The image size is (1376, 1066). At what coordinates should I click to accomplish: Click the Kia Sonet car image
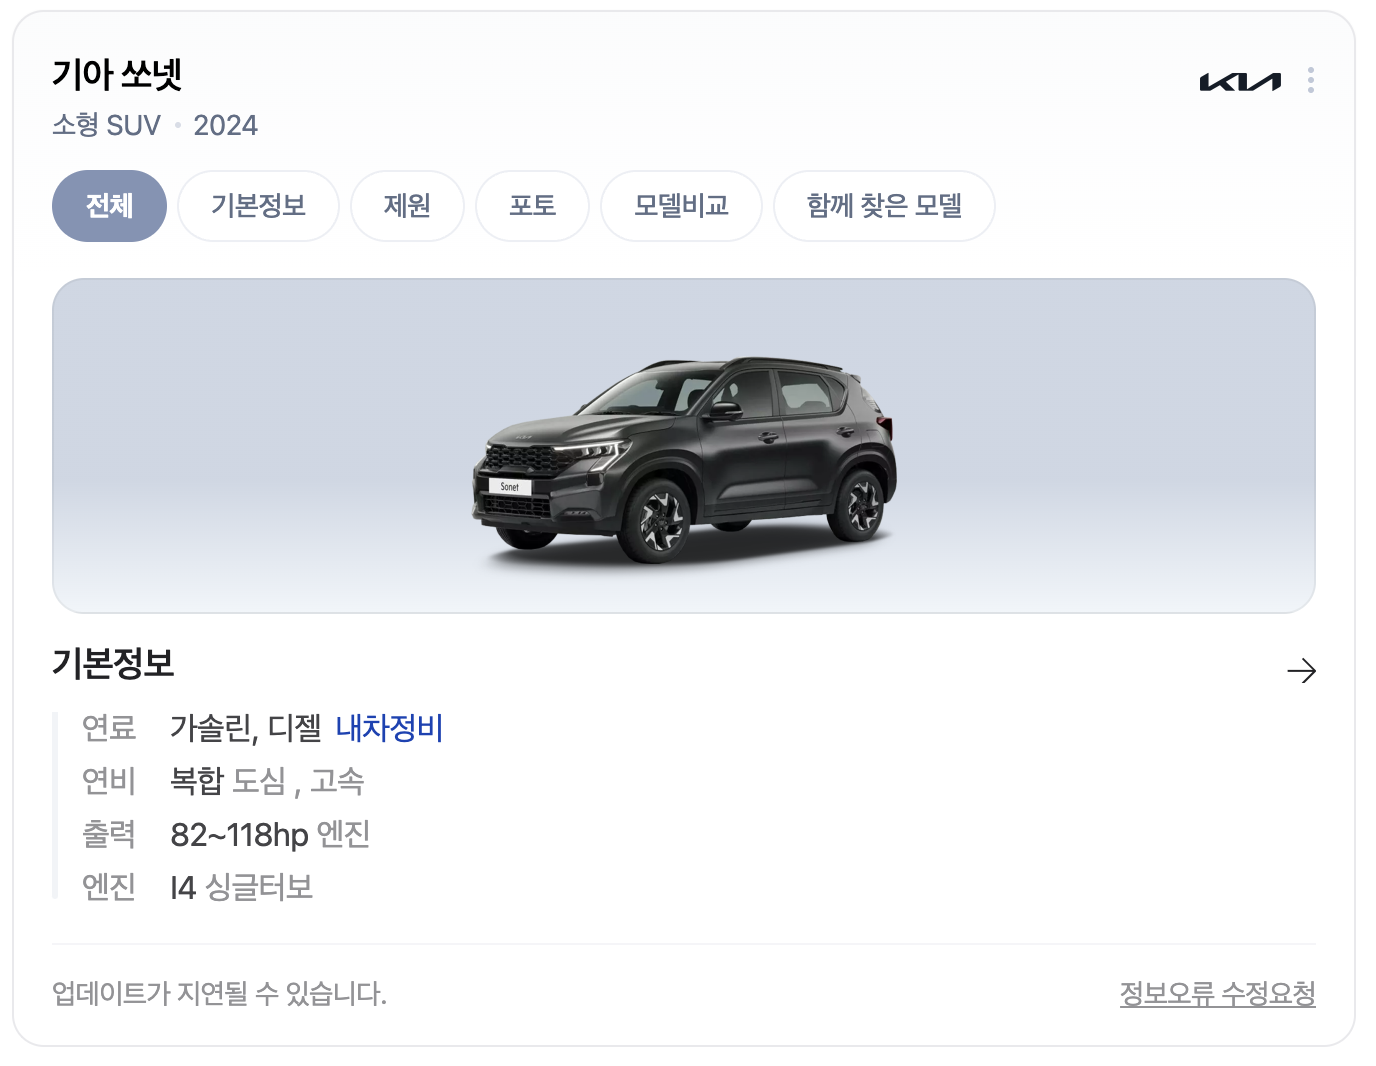[684, 457]
